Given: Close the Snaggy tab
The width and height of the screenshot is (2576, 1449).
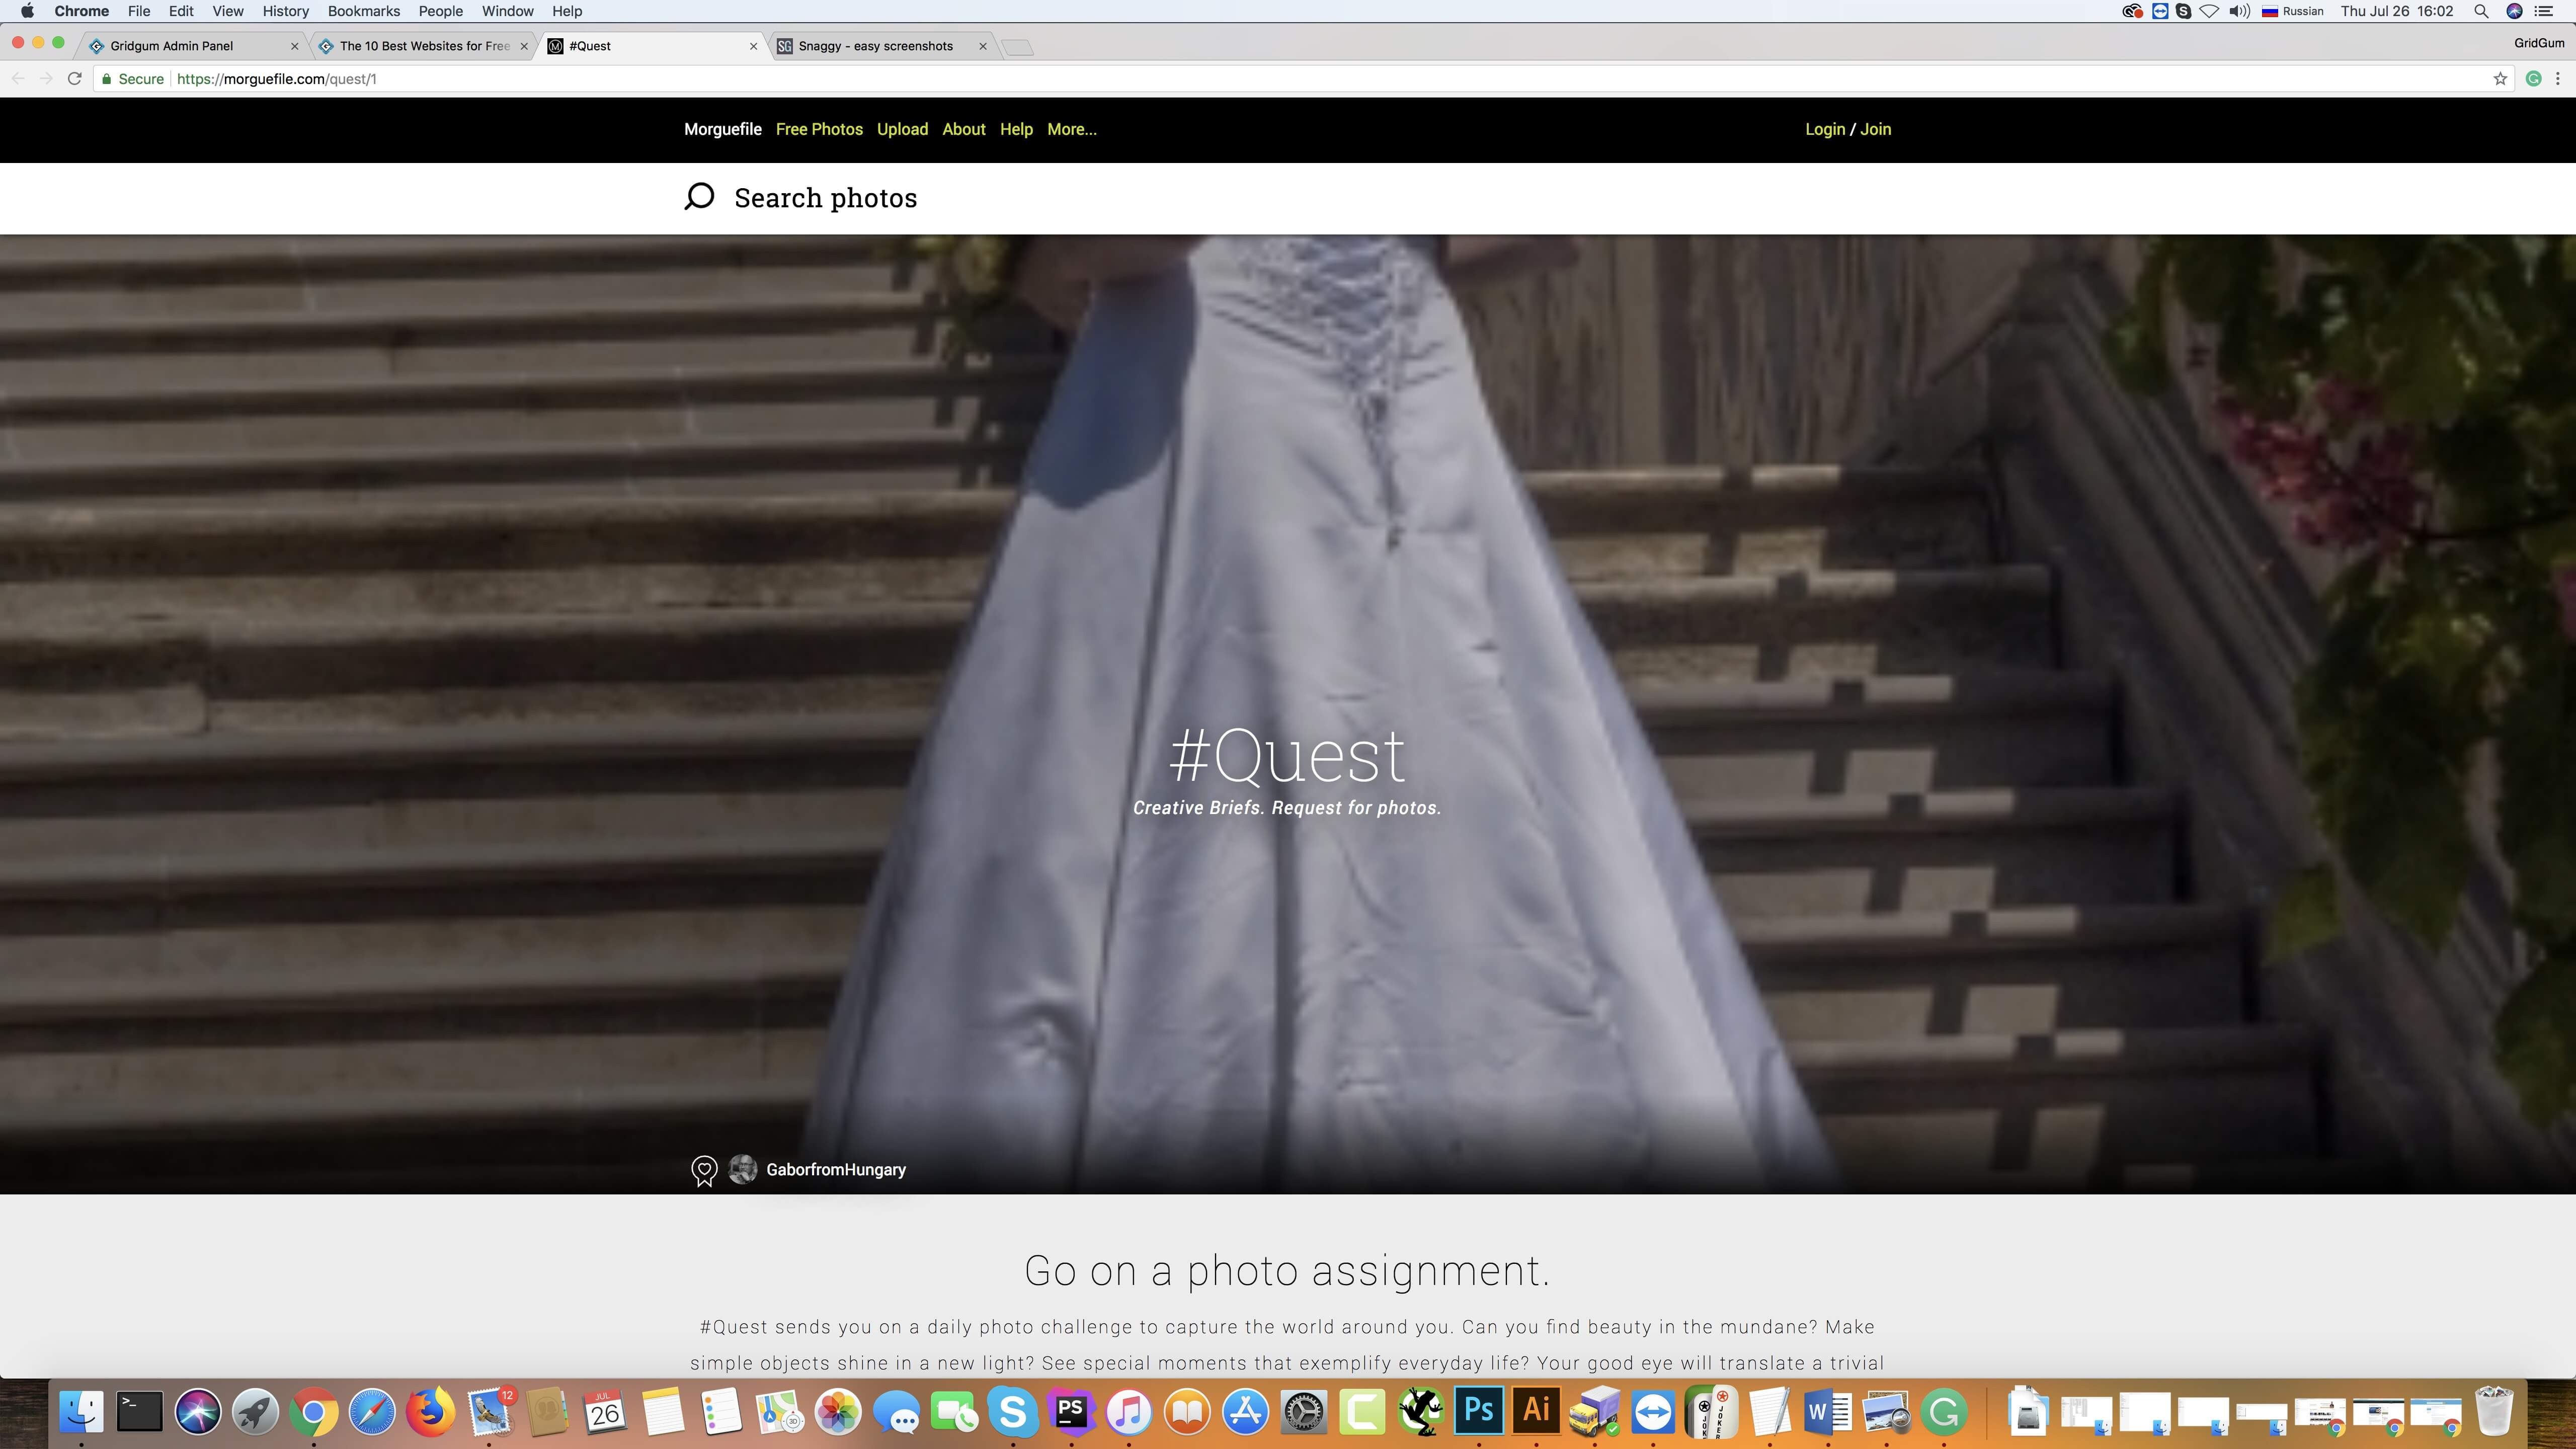Looking at the screenshot, I should click(x=982, y=46).
